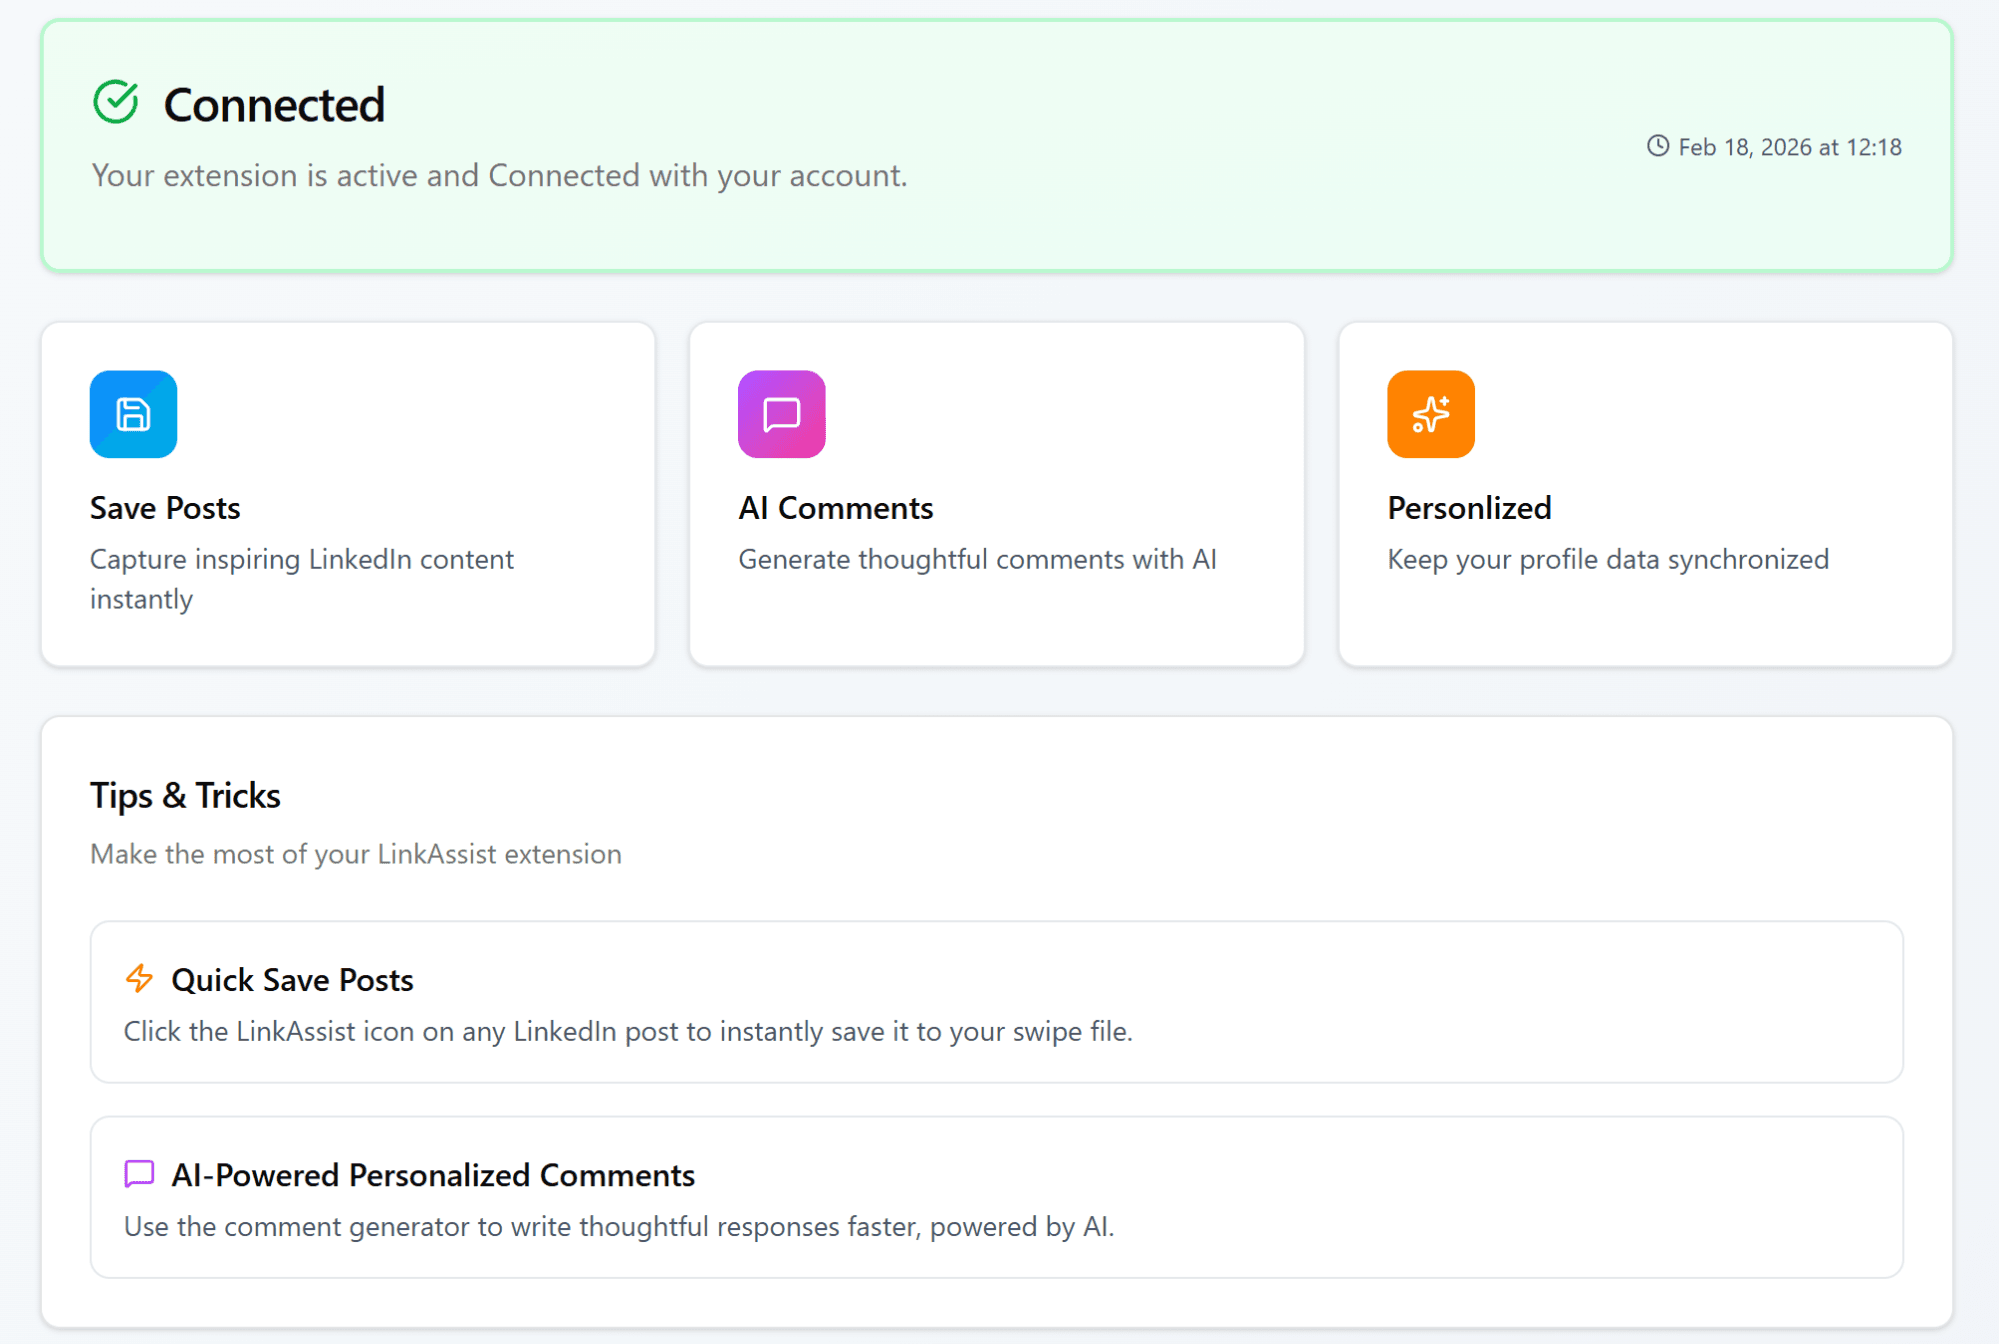
Task: Click the Feb 18, 2026 timestamp text
Action: click(x=1789, y=147)
